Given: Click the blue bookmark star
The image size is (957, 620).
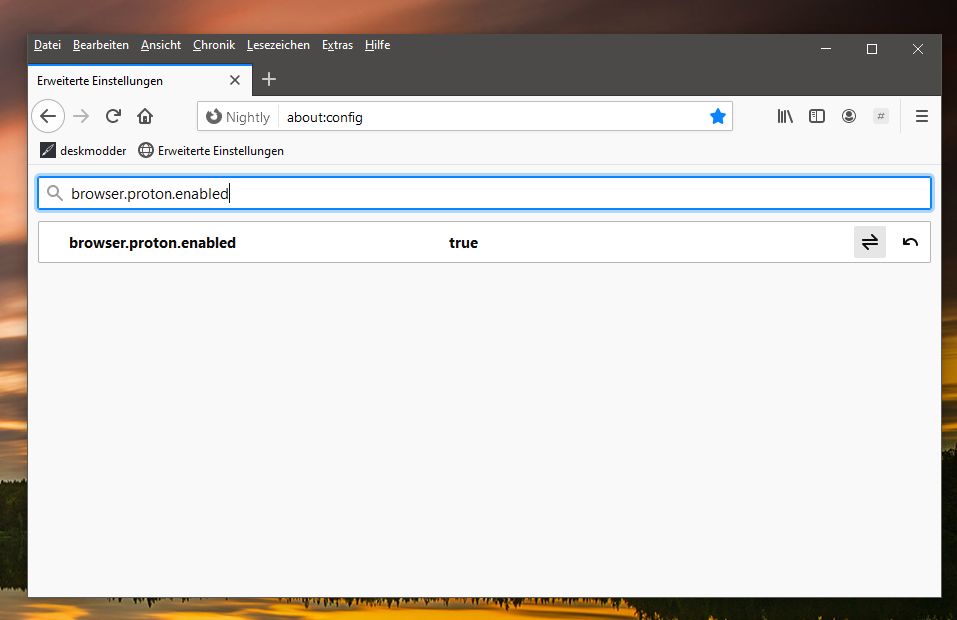Looking at the screenshot, I should pyautogui.click(x=718, y=116).
